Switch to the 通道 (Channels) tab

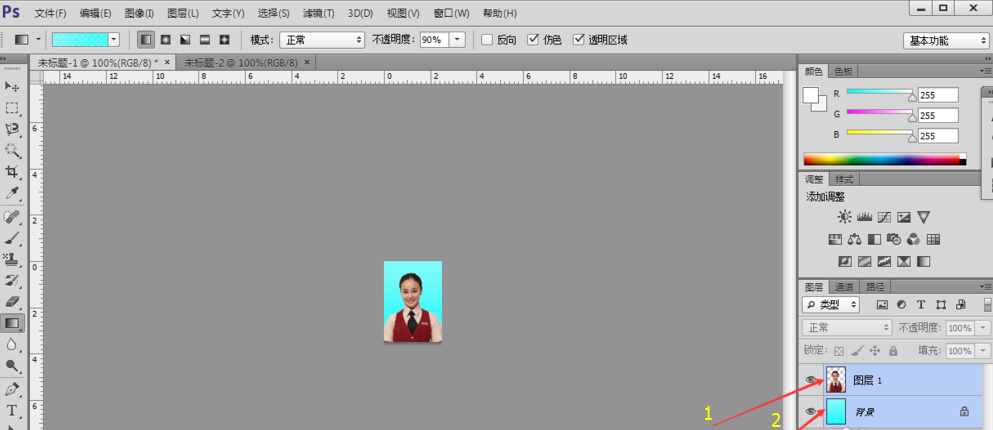(x=844, y=286)
